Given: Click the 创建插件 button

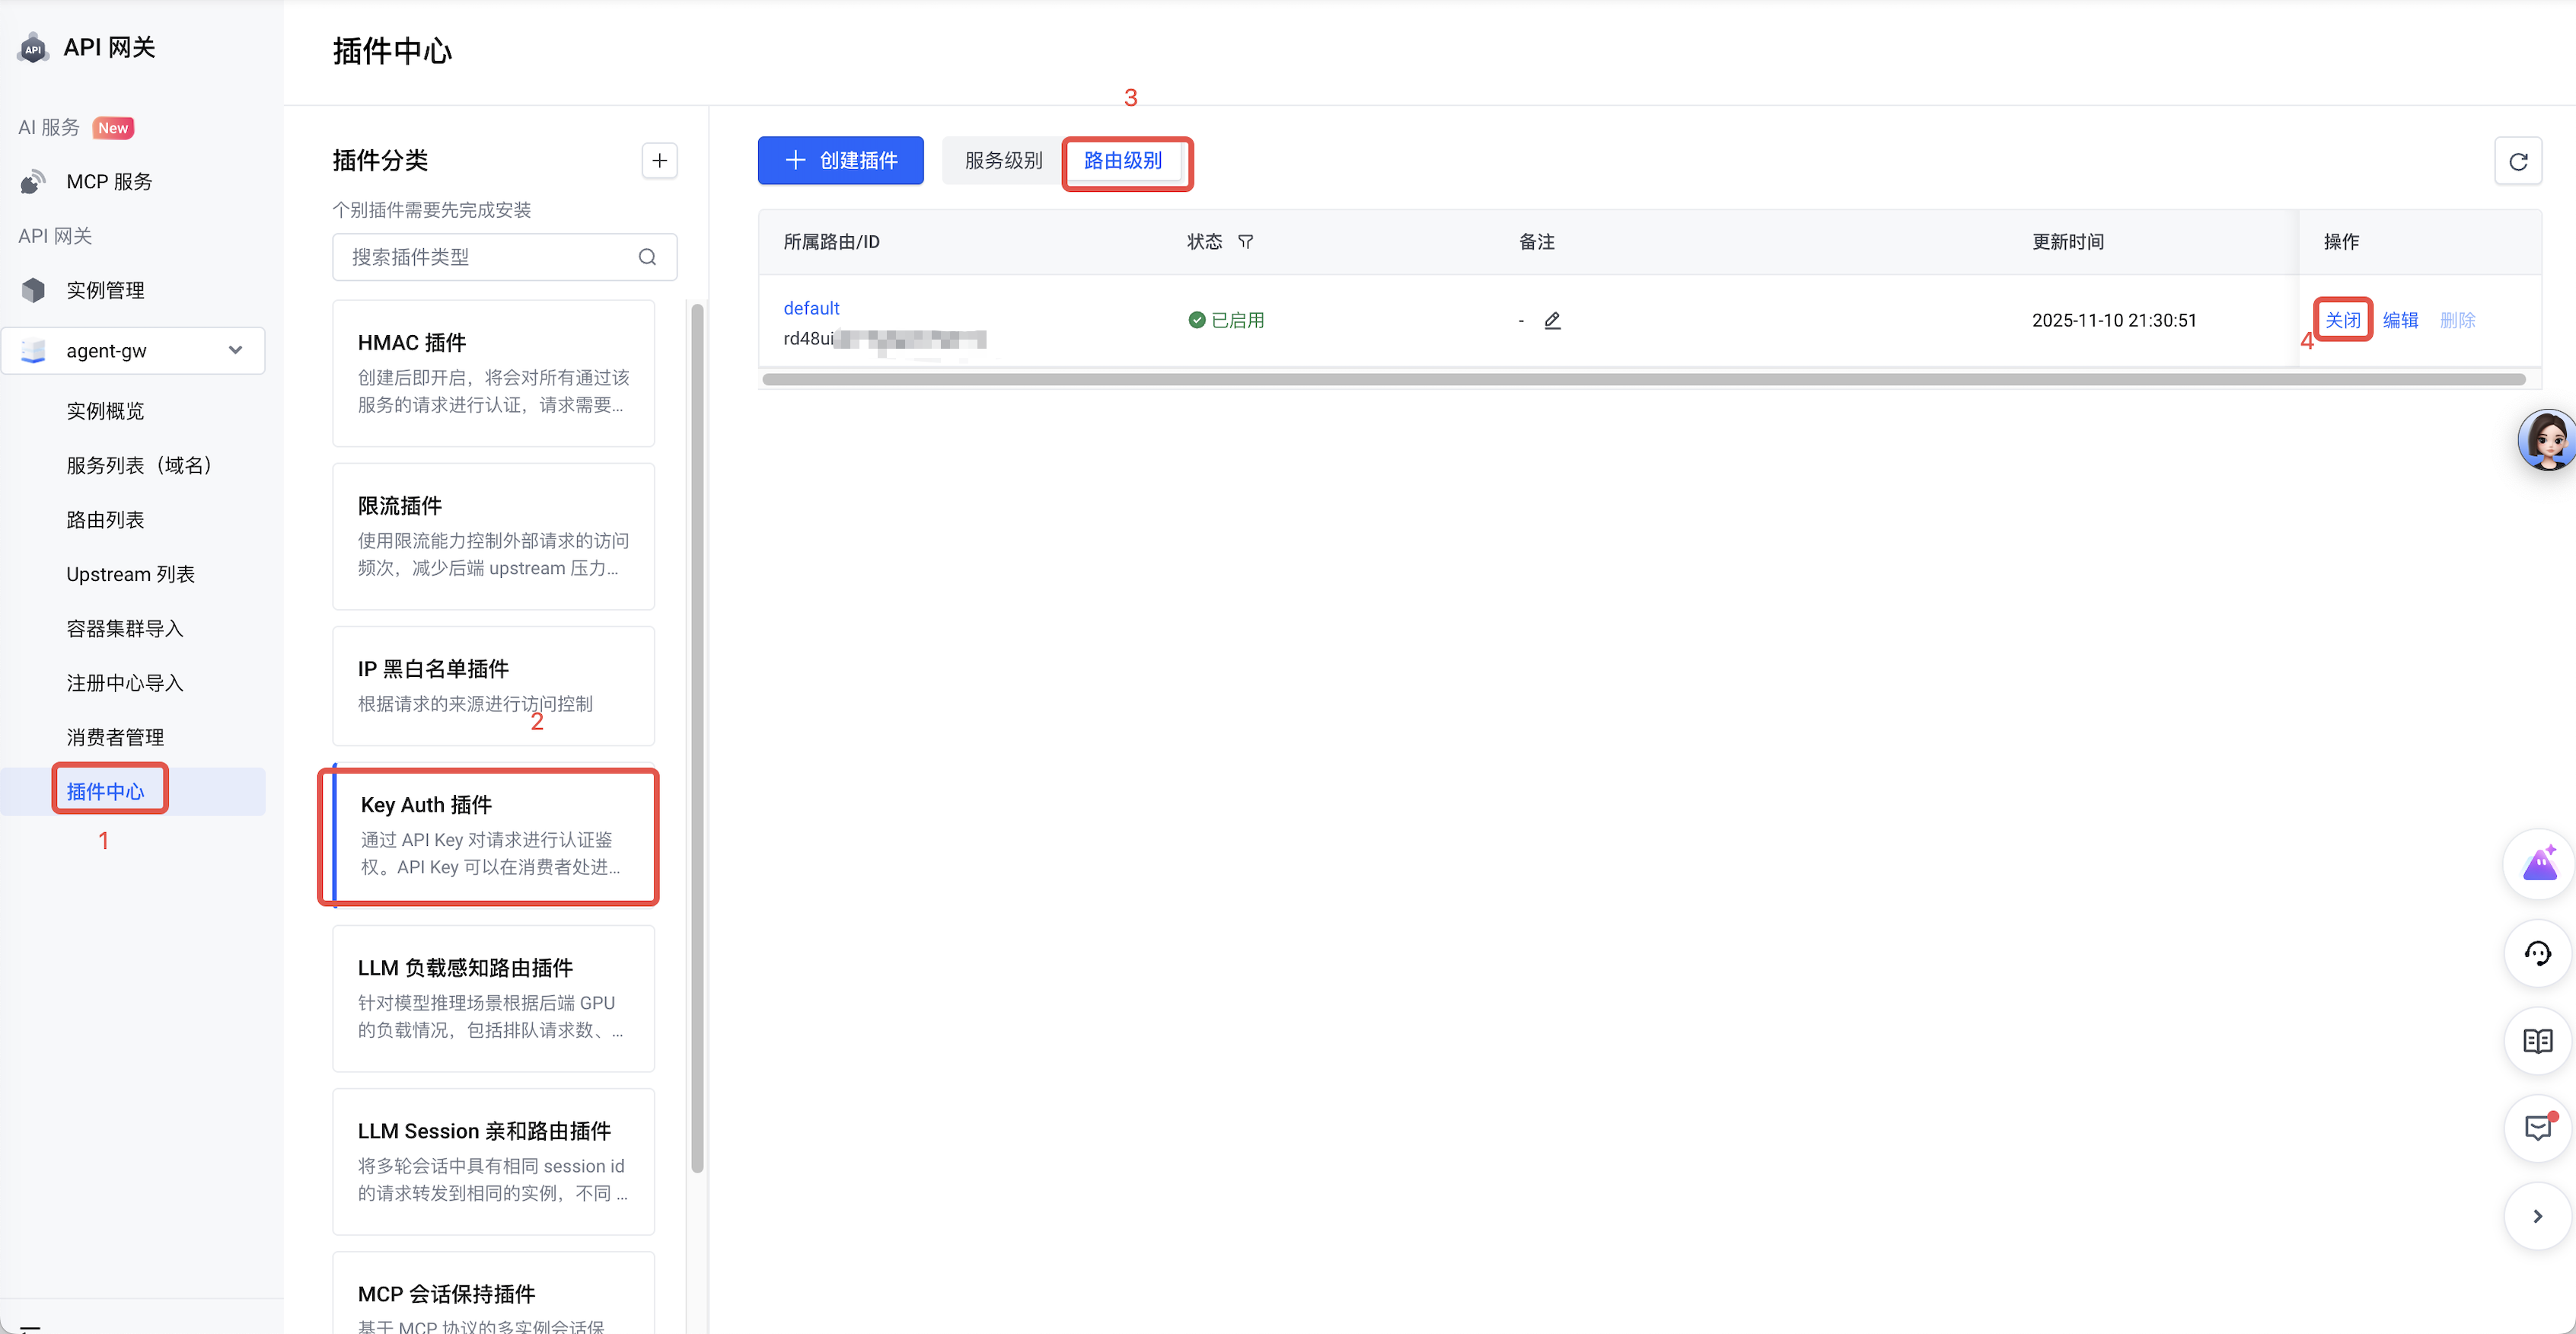Looking at the screenshot, I should point(840,161).
